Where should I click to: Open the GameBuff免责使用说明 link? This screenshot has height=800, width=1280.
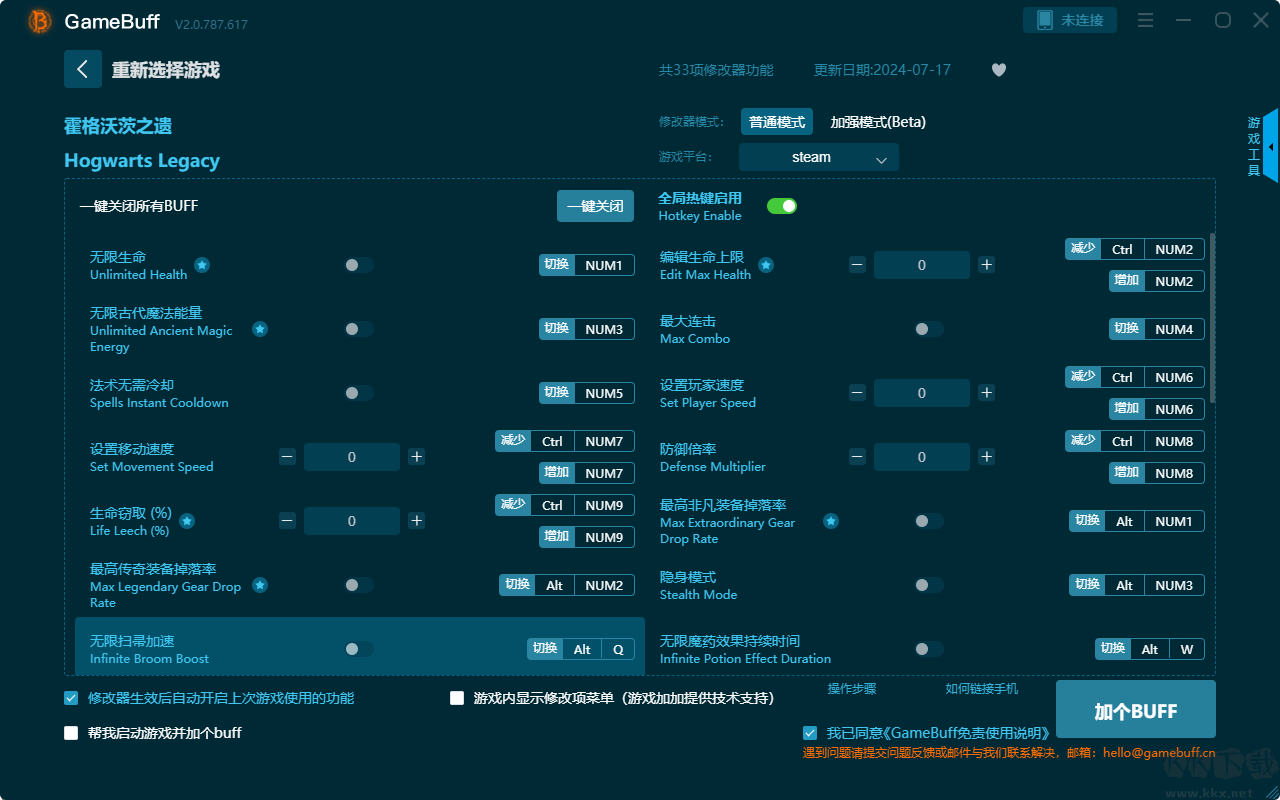coord(969,733)
